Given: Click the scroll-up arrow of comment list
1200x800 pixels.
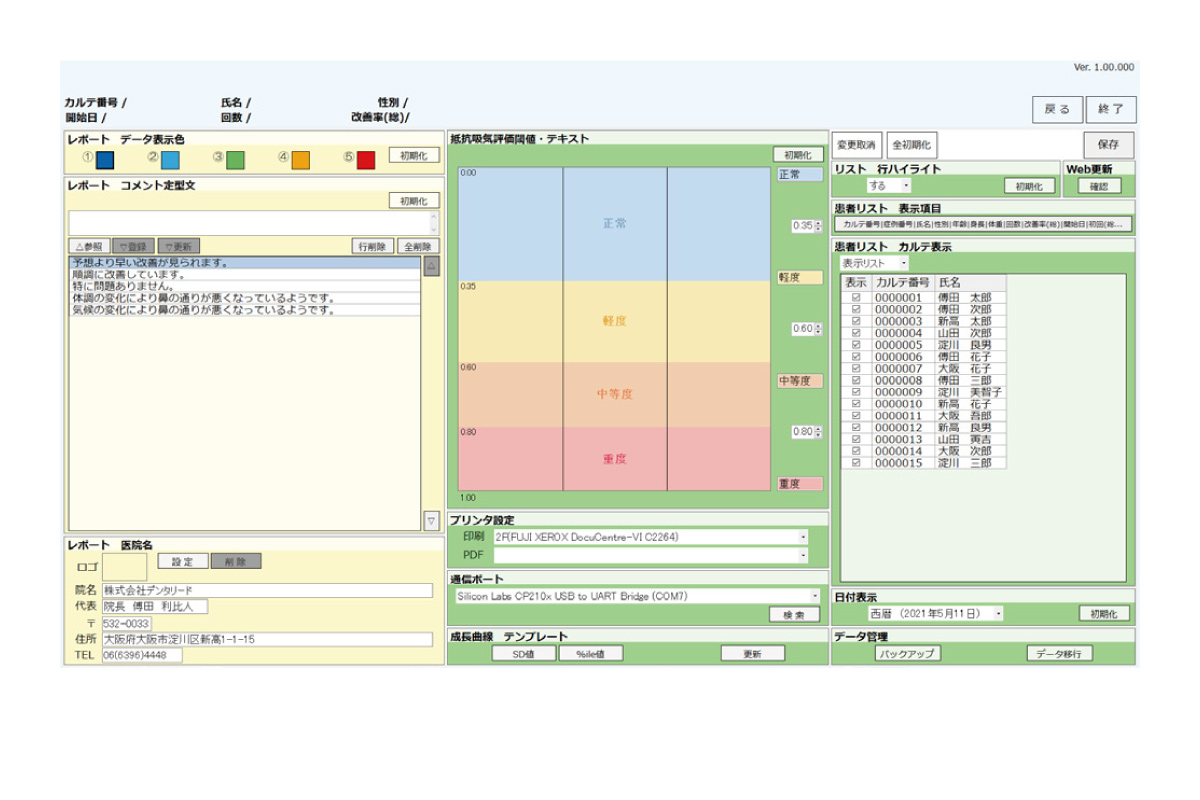Looking at the screenshot, I should click(x=432, y=266).
